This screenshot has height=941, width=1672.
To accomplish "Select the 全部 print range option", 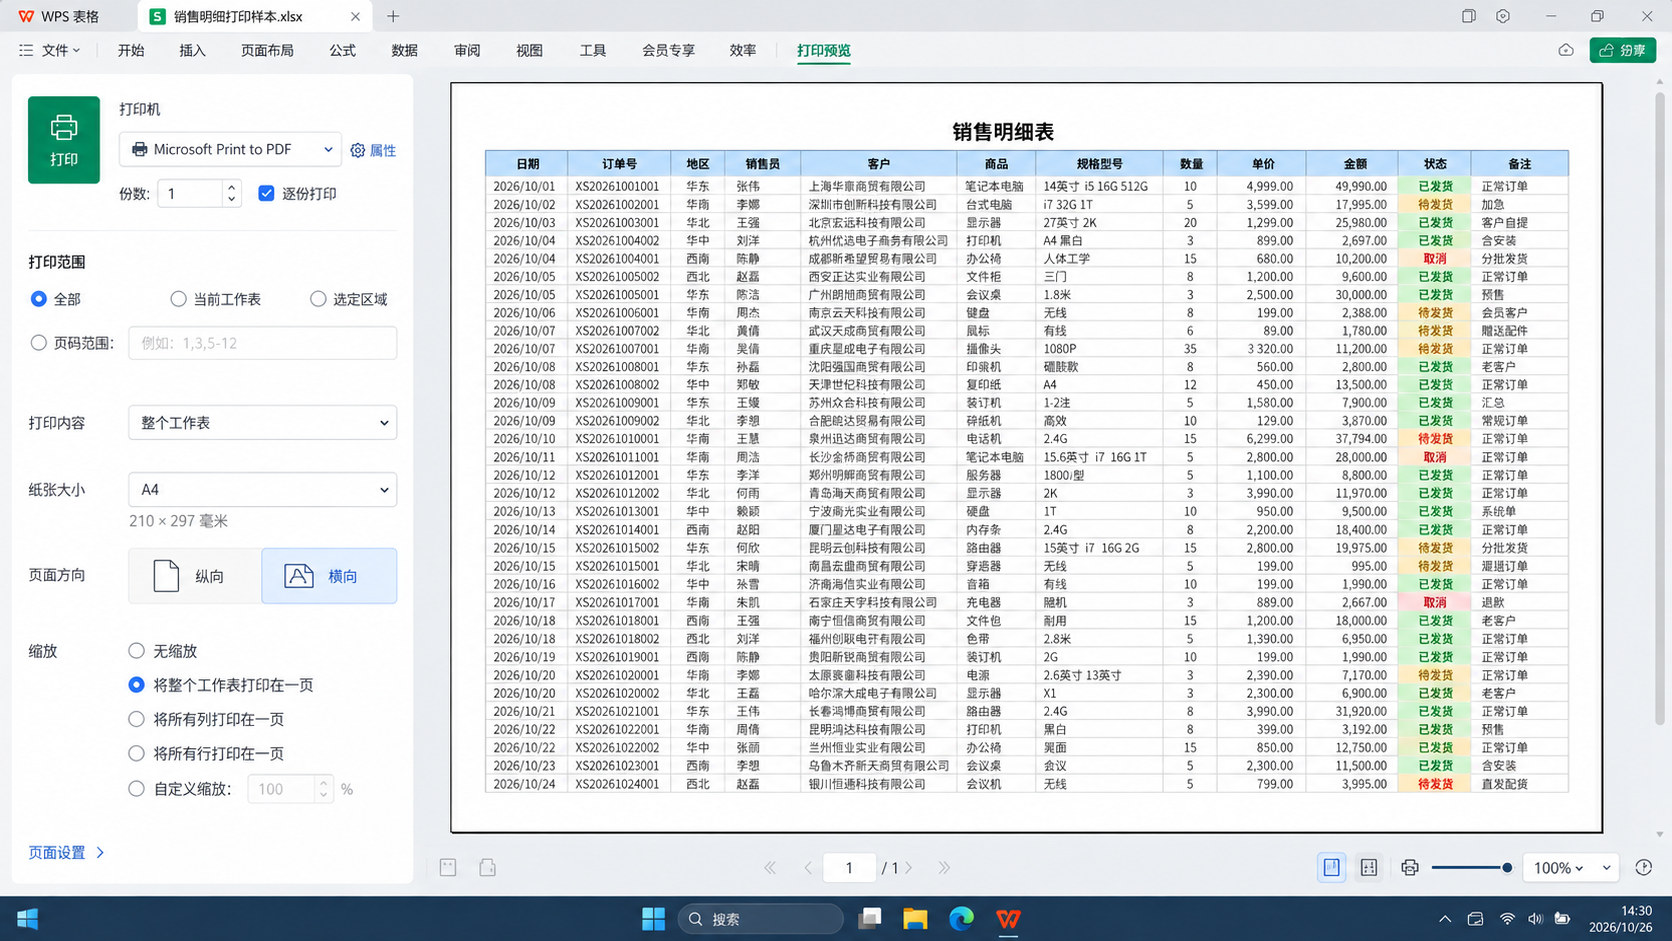I will coord(39,299).
